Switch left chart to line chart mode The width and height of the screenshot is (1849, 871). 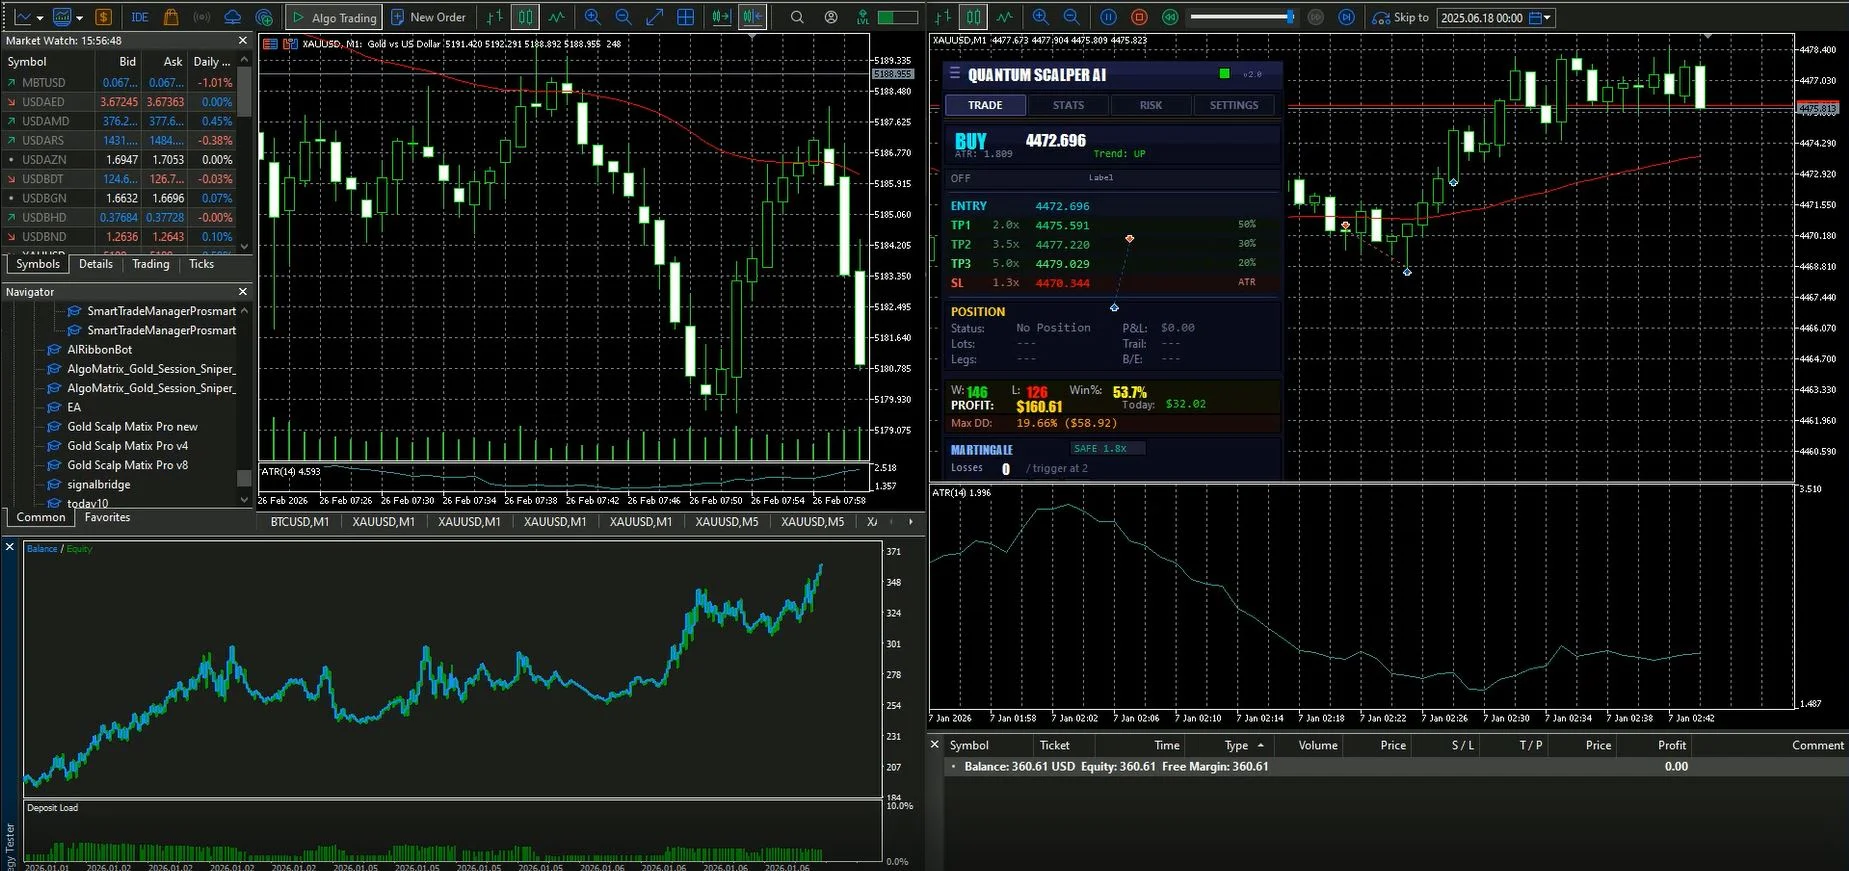pos(556,17)
